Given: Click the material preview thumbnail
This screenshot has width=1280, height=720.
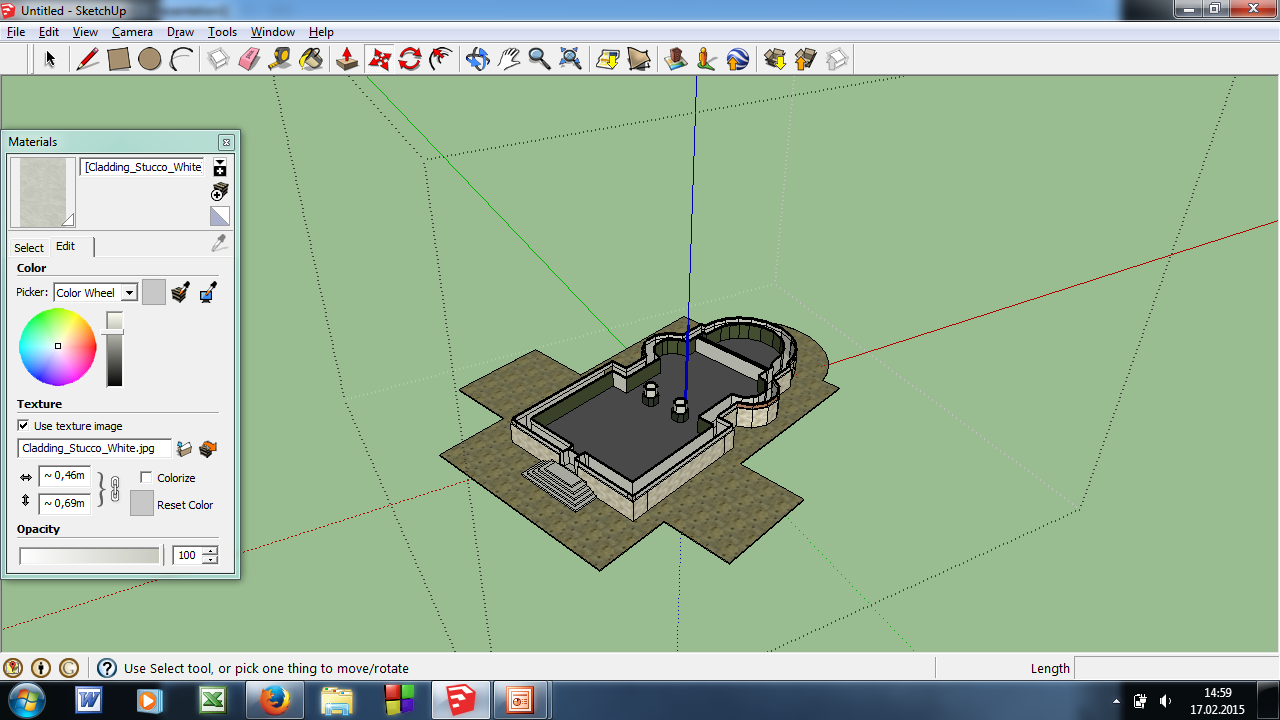Looking at the screenshot, I should point(43,192).
